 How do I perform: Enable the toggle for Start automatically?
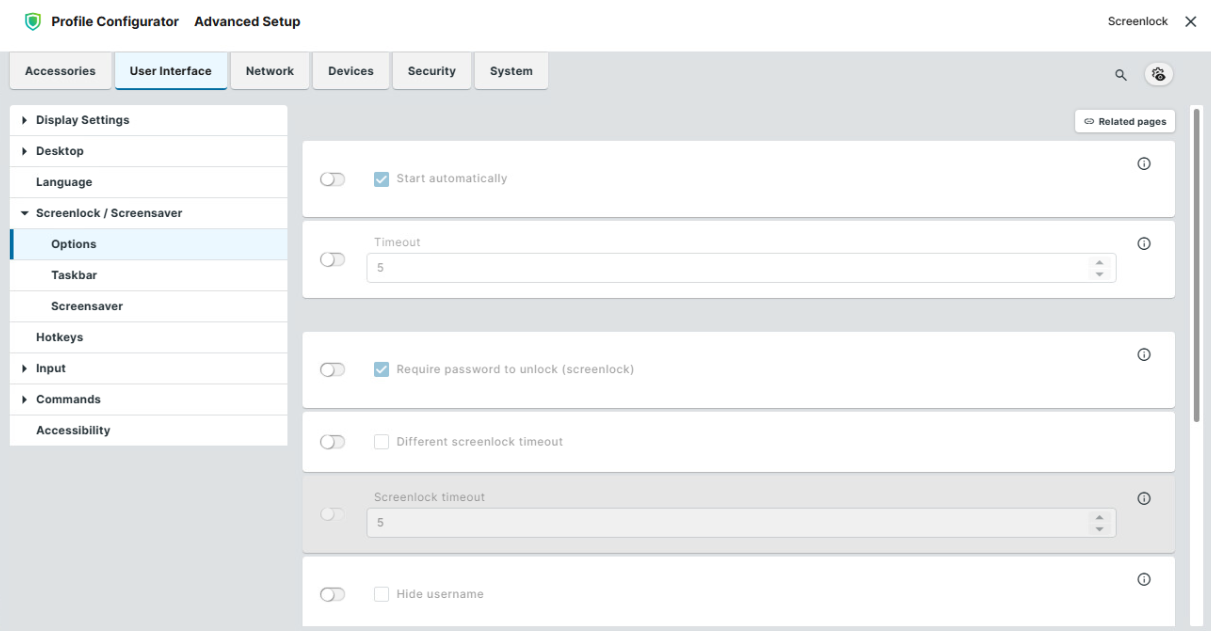tap(332, 179)
